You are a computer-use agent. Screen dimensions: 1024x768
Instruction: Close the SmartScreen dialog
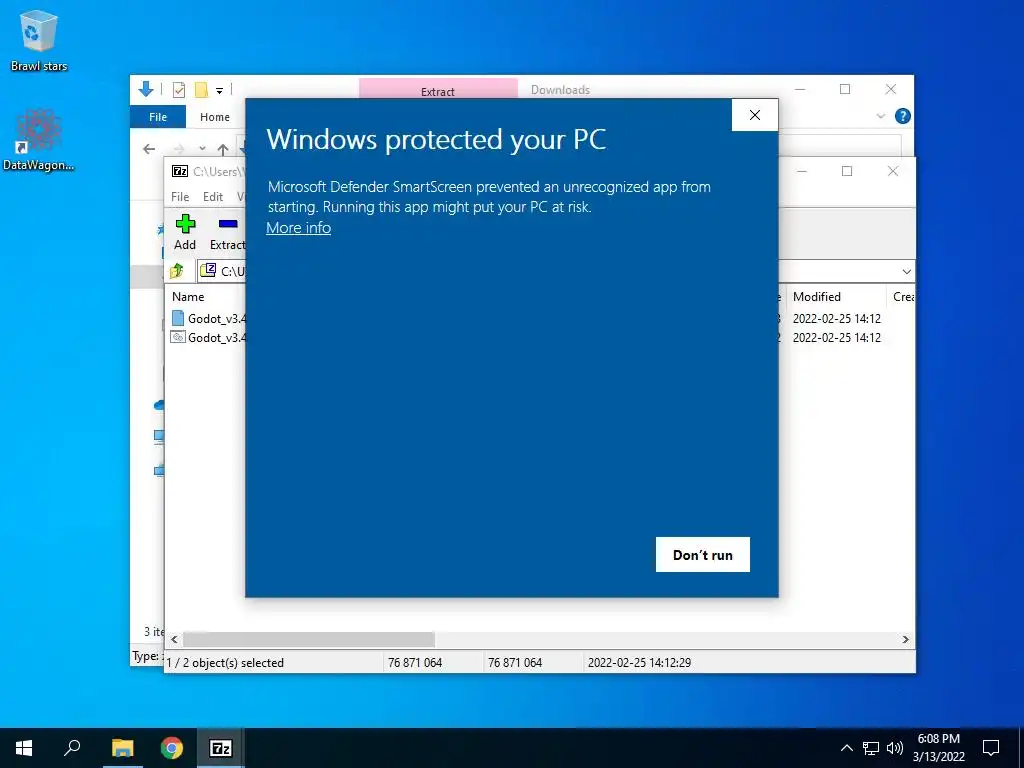(x=755, y=115)
